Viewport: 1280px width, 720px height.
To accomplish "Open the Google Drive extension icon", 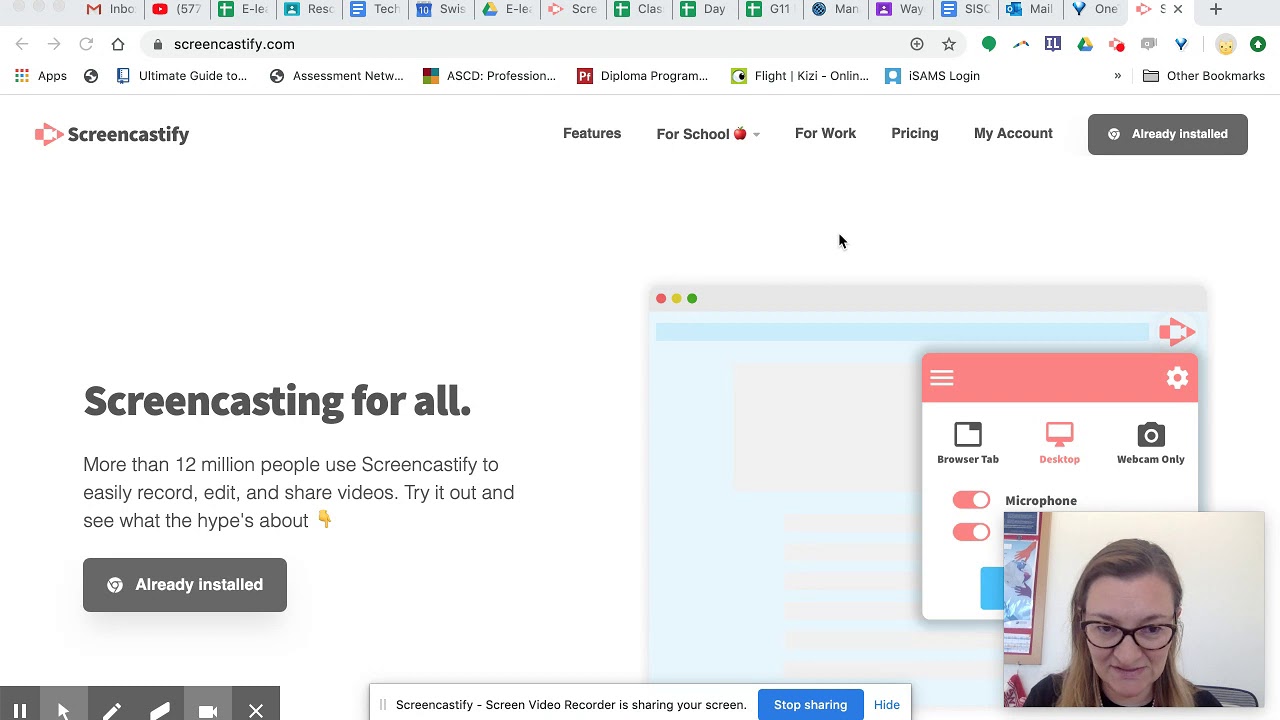I will [1085, 44].
